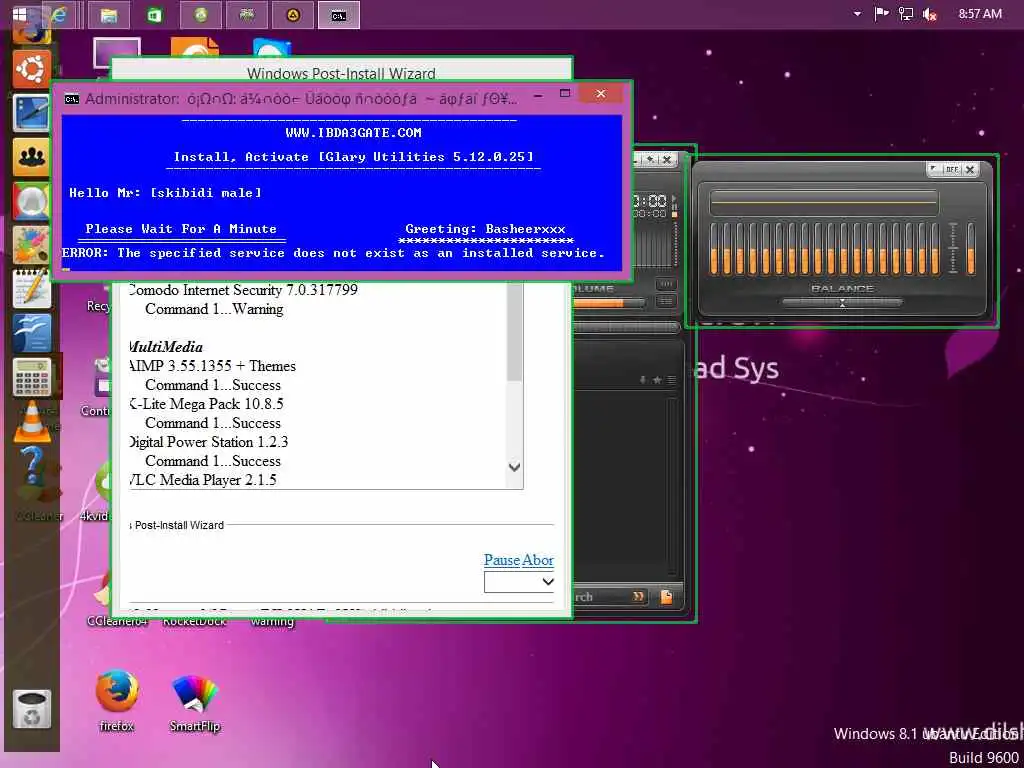Click the first equalizer band slider

point(714,248)
